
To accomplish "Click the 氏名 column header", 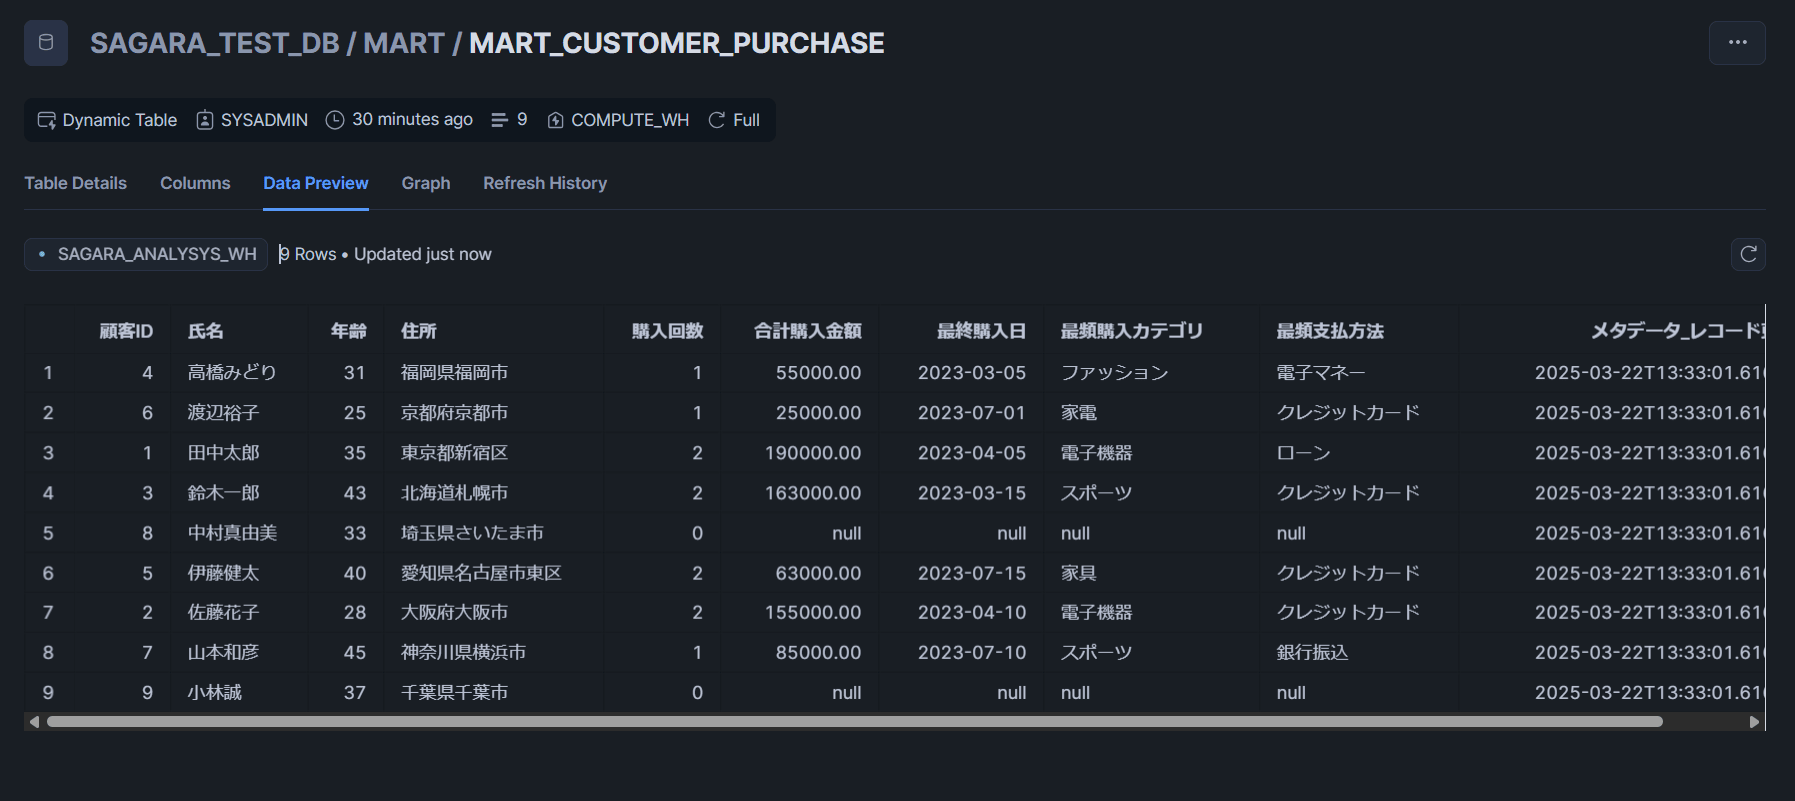I will pyautogui.click(x=206, y=331).
